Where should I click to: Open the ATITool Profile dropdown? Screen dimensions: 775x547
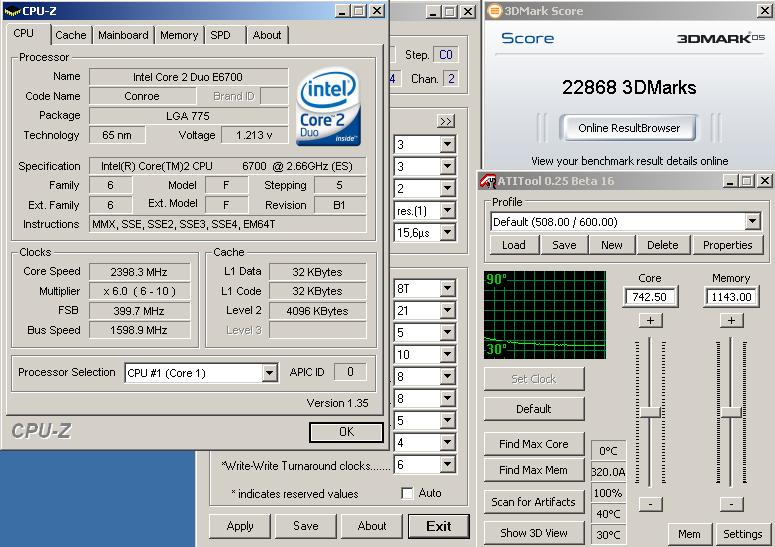[752, 221]
